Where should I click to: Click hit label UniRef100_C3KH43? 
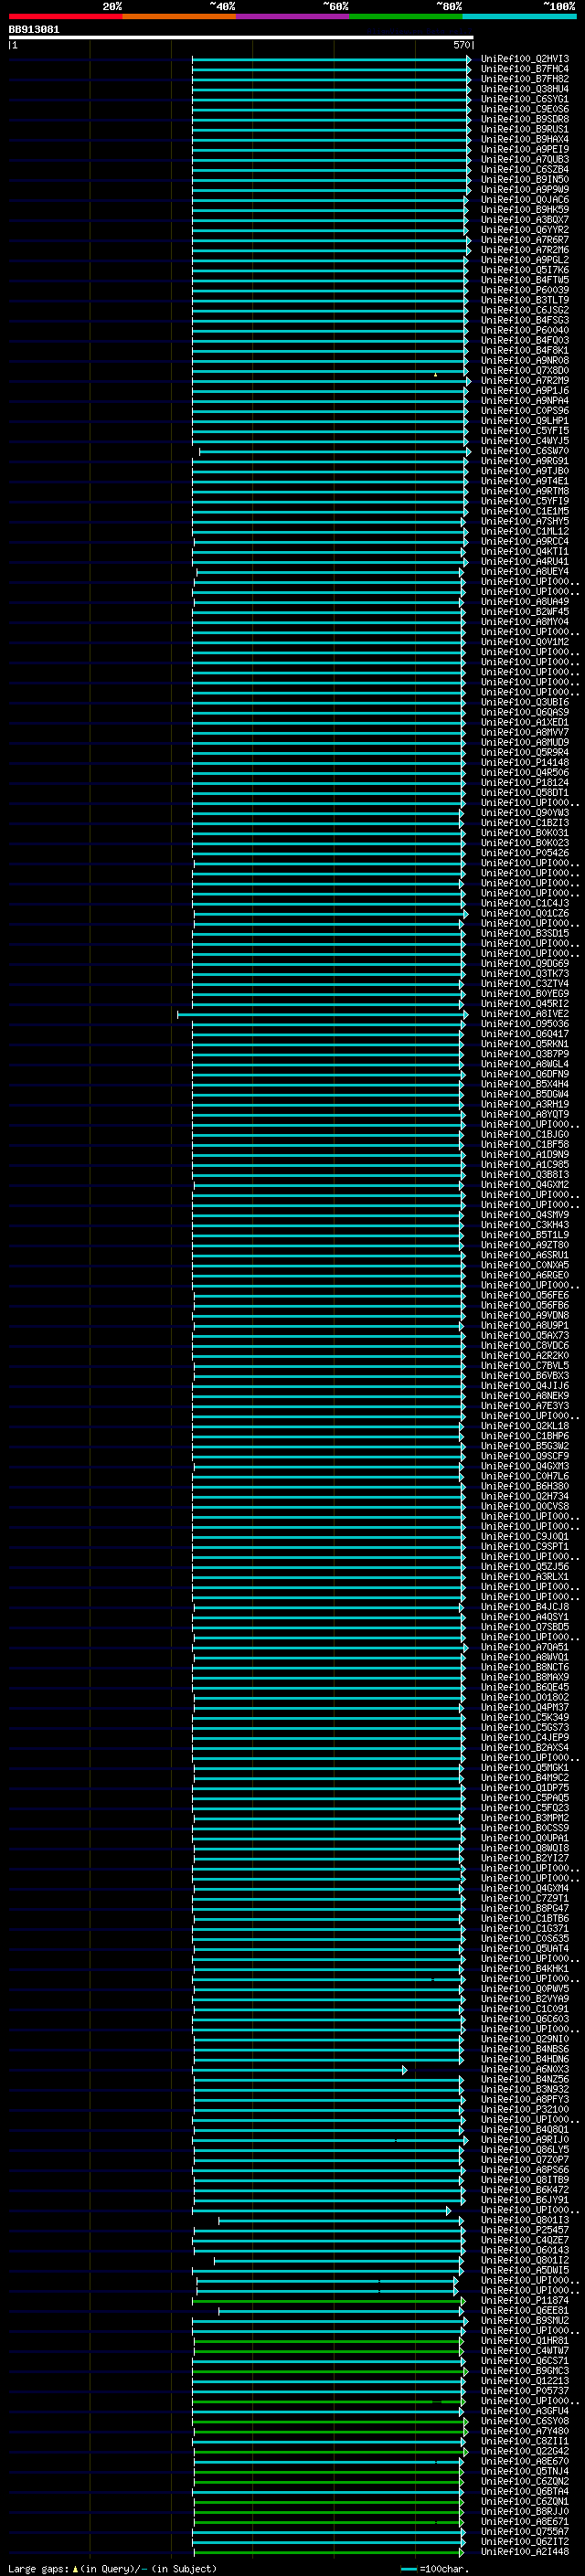[525, 1225]
